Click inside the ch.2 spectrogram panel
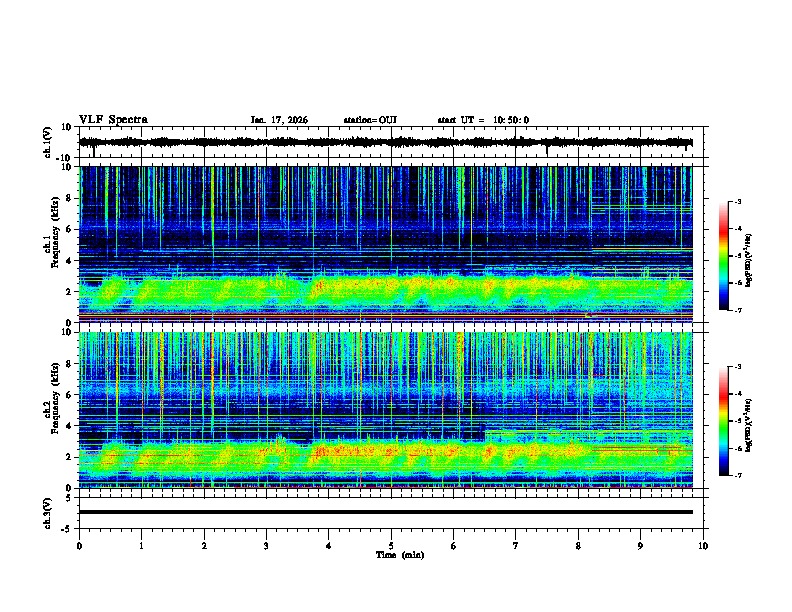This screenshot has height=612, width=792. [391, 410]
